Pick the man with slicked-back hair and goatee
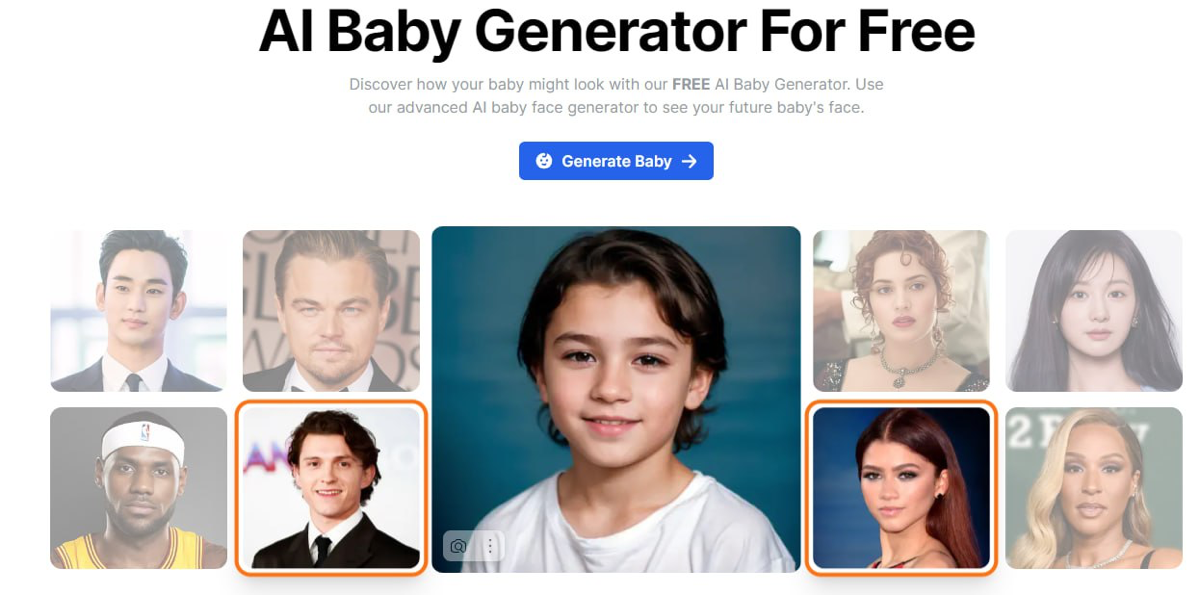 [331, 310]
